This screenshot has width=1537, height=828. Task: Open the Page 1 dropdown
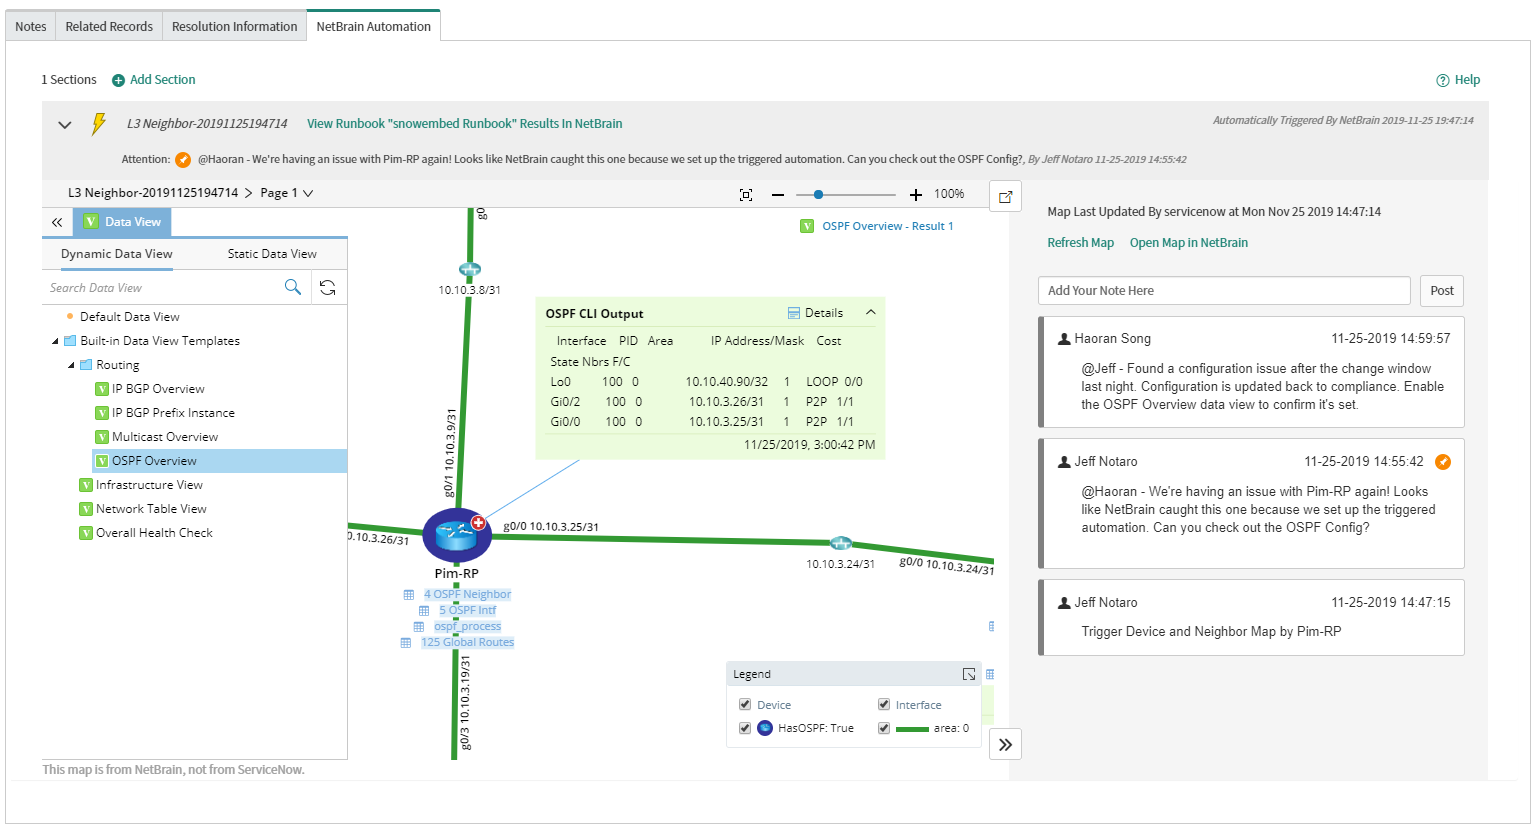point(287,193)
